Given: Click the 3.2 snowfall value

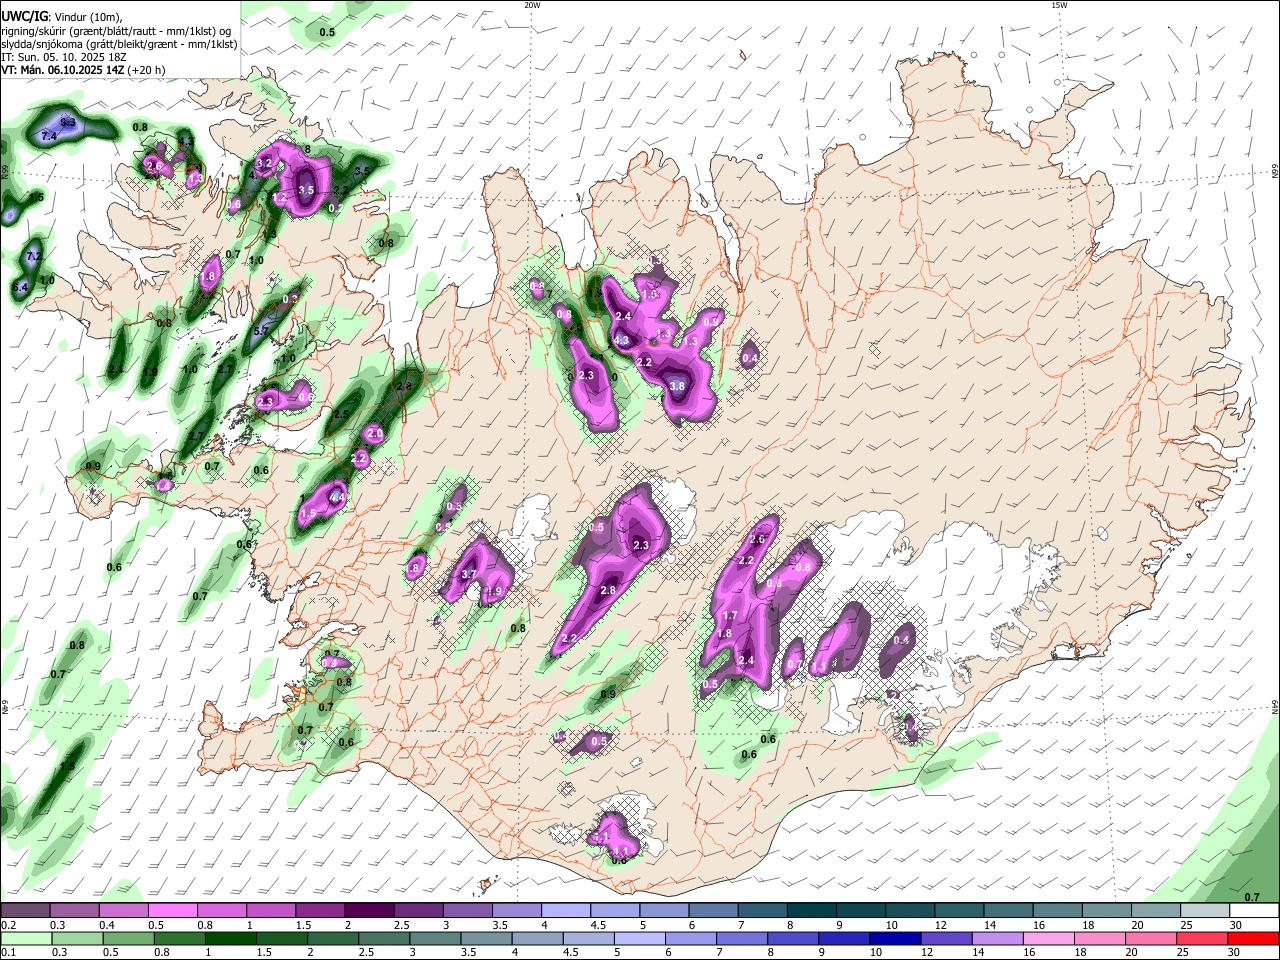Looking at the screenshot, I should [x=265, y=162].
